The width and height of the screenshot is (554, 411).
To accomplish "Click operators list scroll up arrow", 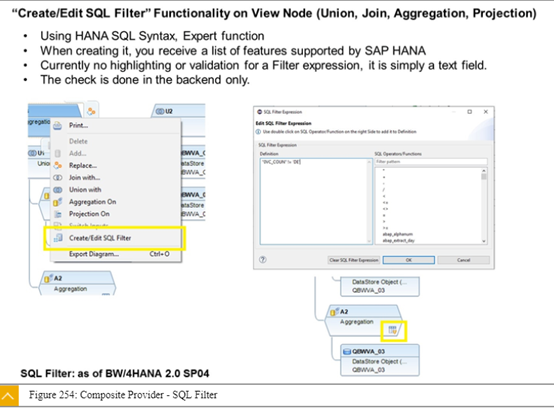I will tap(484, 171).
